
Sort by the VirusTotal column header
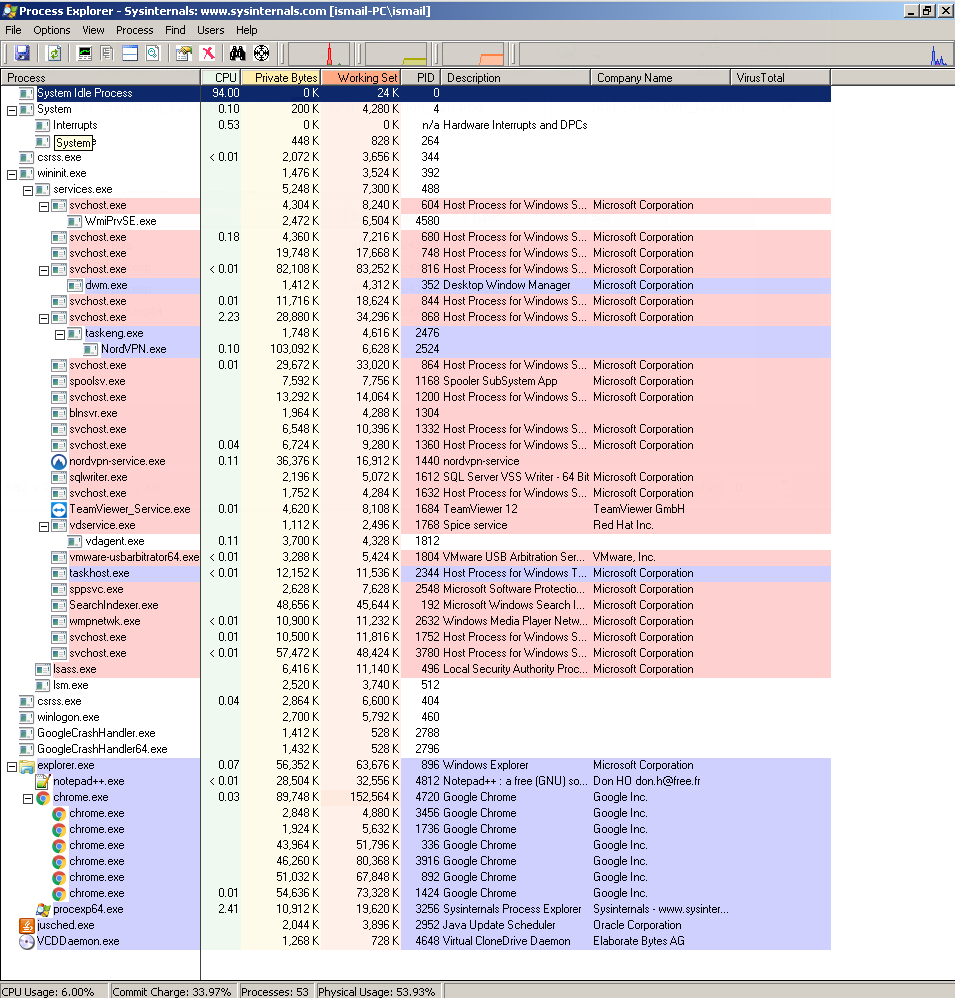781,78
